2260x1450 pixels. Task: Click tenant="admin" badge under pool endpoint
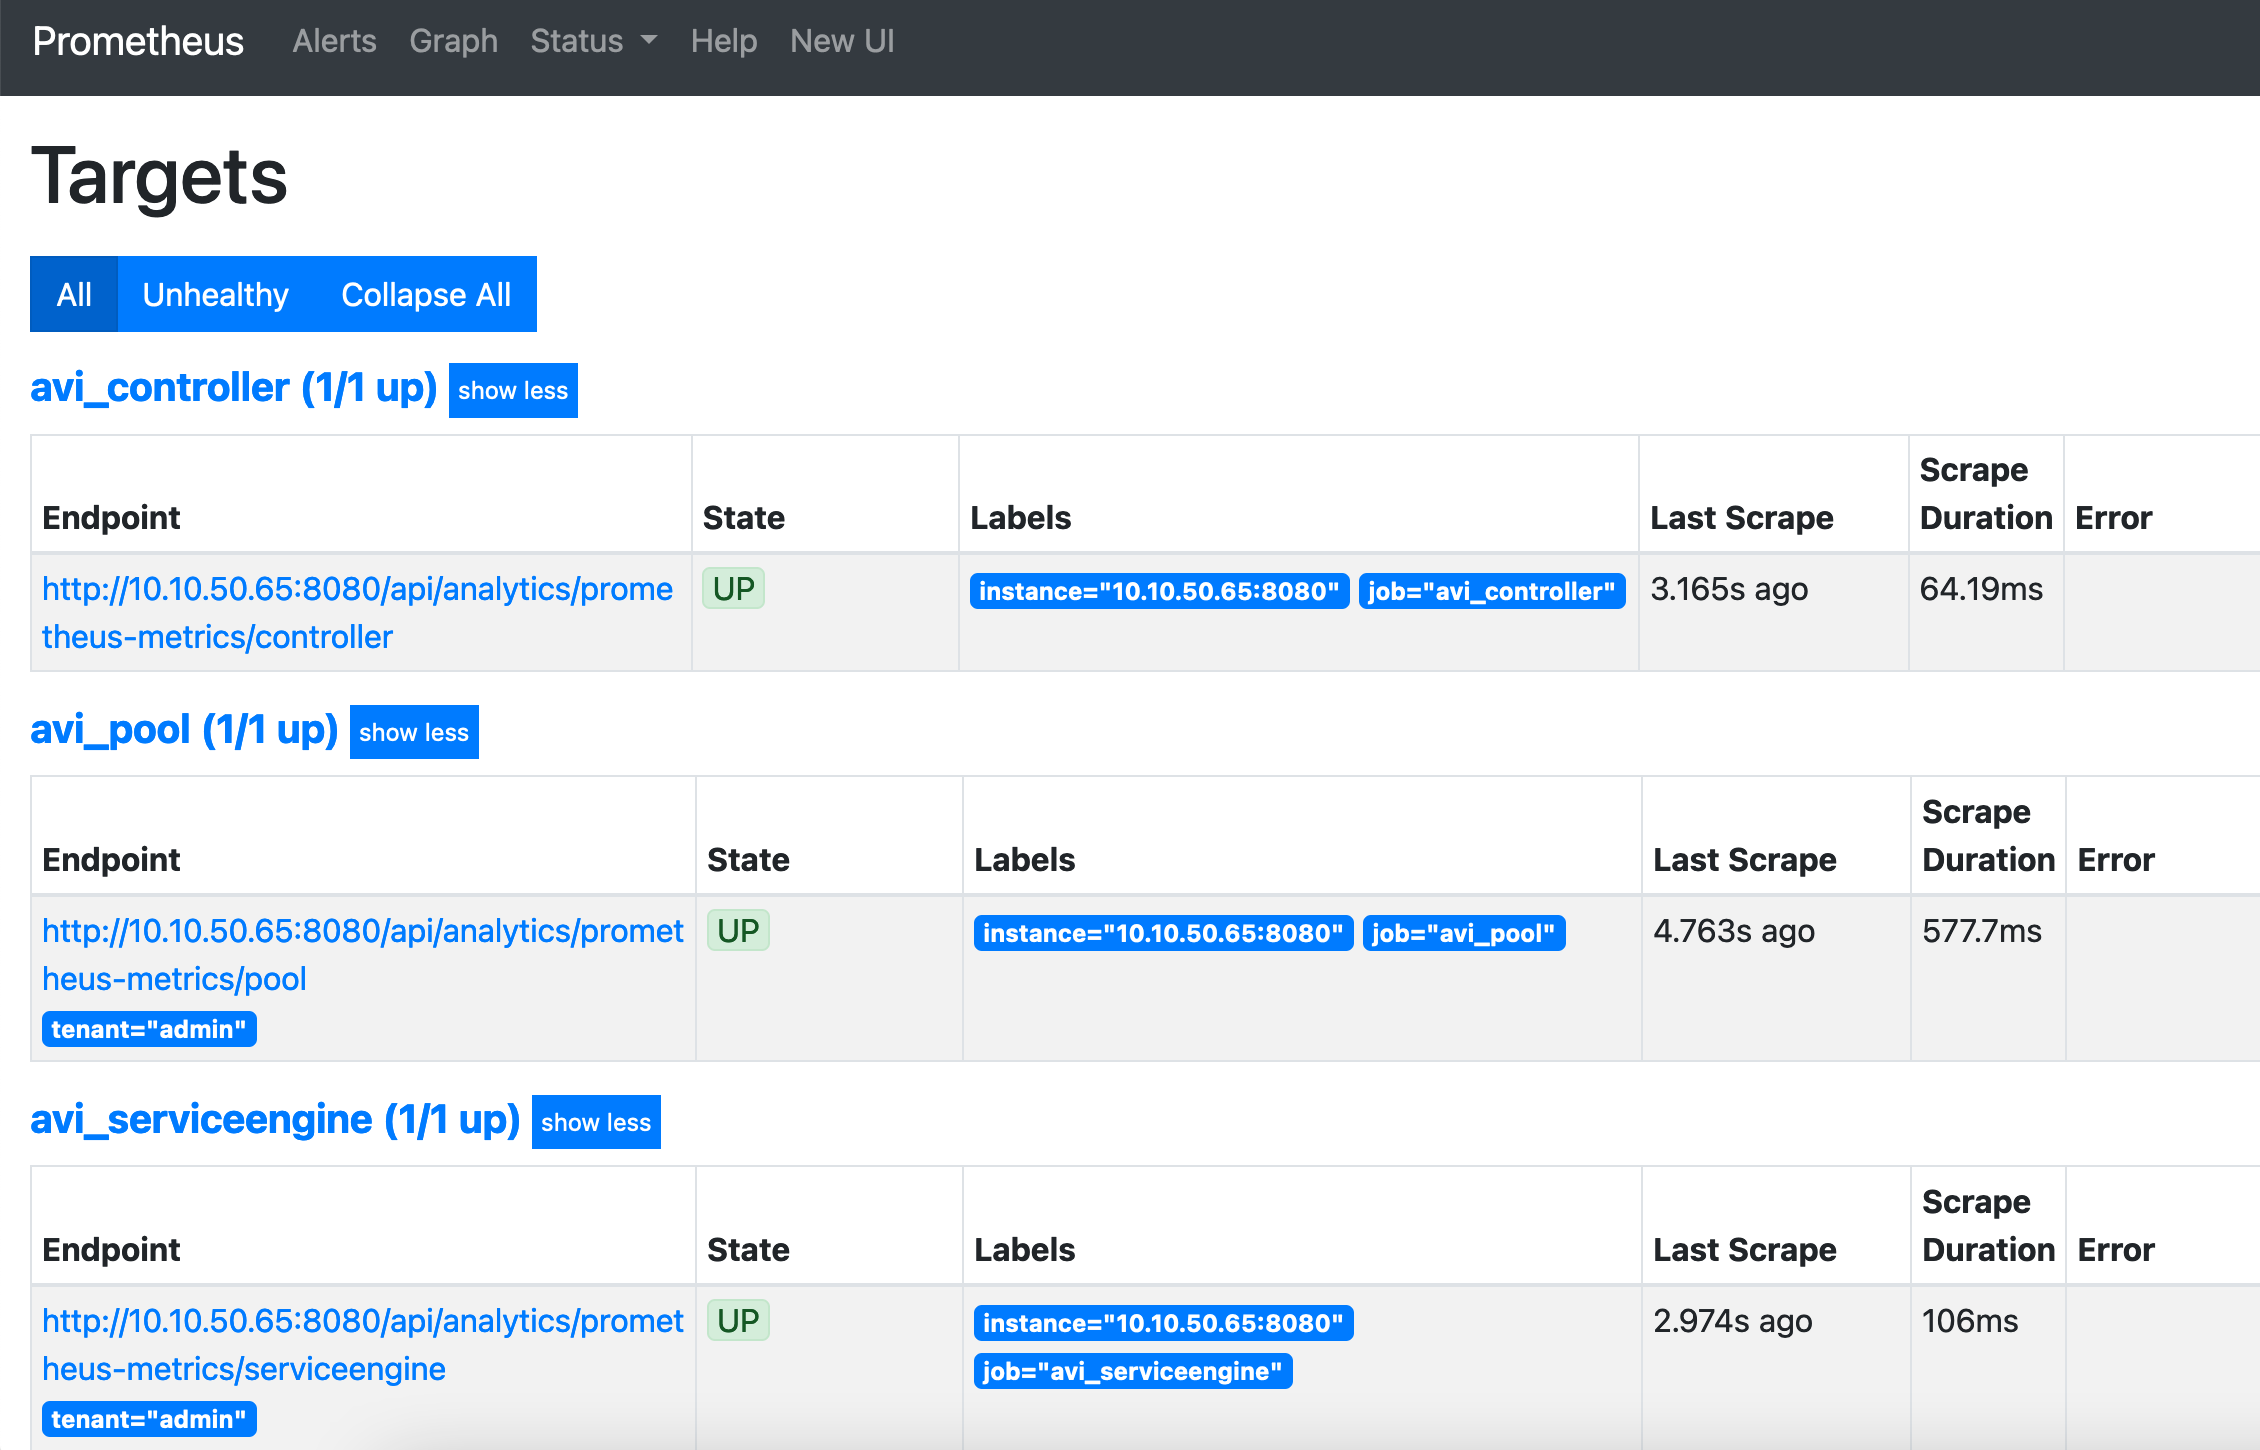(x=149, y=1029)
